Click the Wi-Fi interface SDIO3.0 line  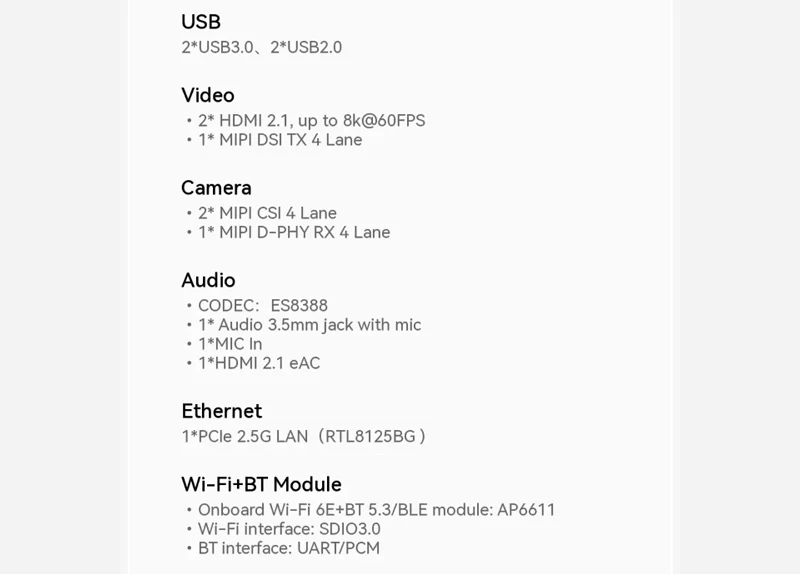289,529
